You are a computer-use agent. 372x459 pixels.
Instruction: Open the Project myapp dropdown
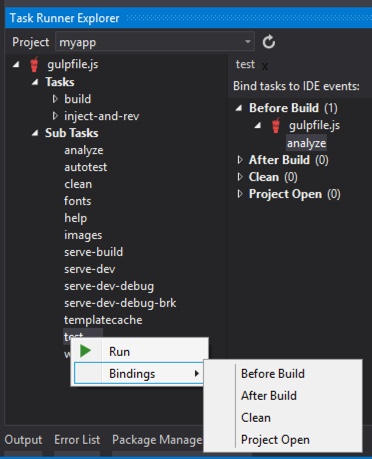point(155,42)
